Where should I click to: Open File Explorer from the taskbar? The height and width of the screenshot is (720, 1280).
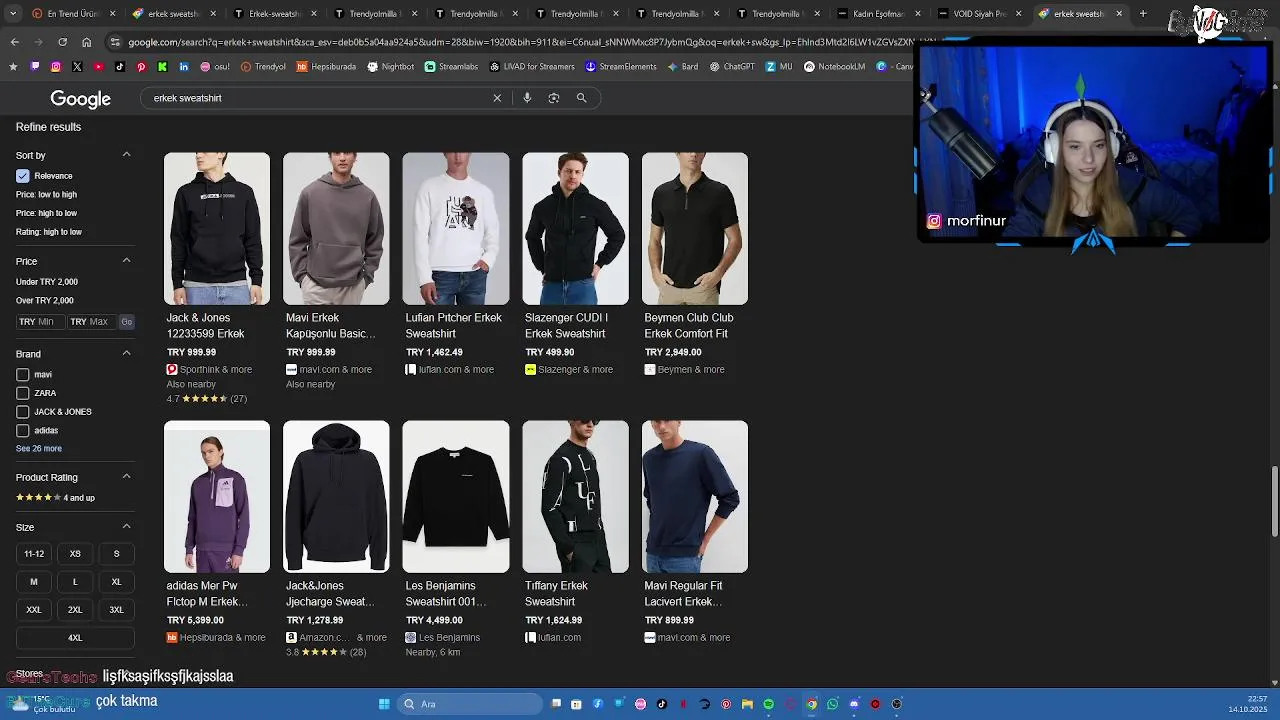point(747,704)
